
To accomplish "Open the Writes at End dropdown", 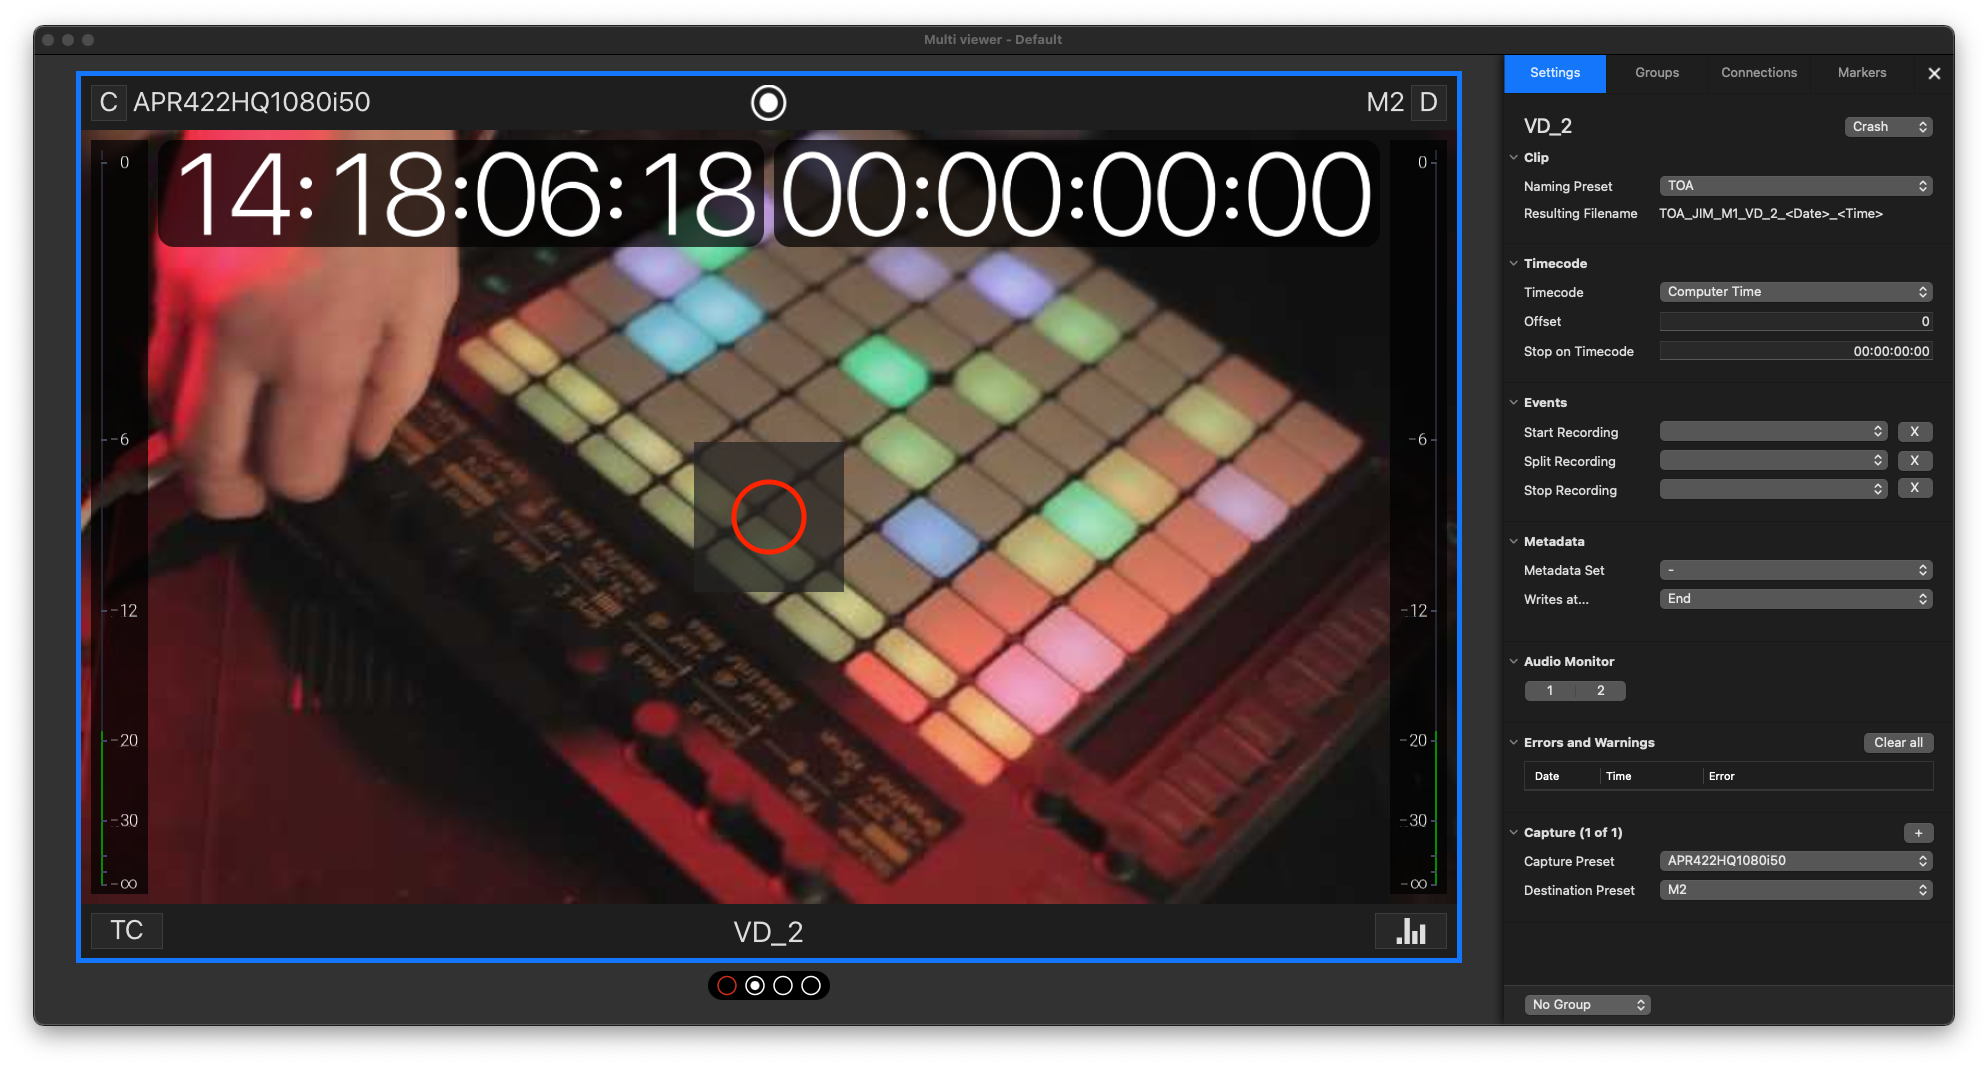I will (1796, 599).
